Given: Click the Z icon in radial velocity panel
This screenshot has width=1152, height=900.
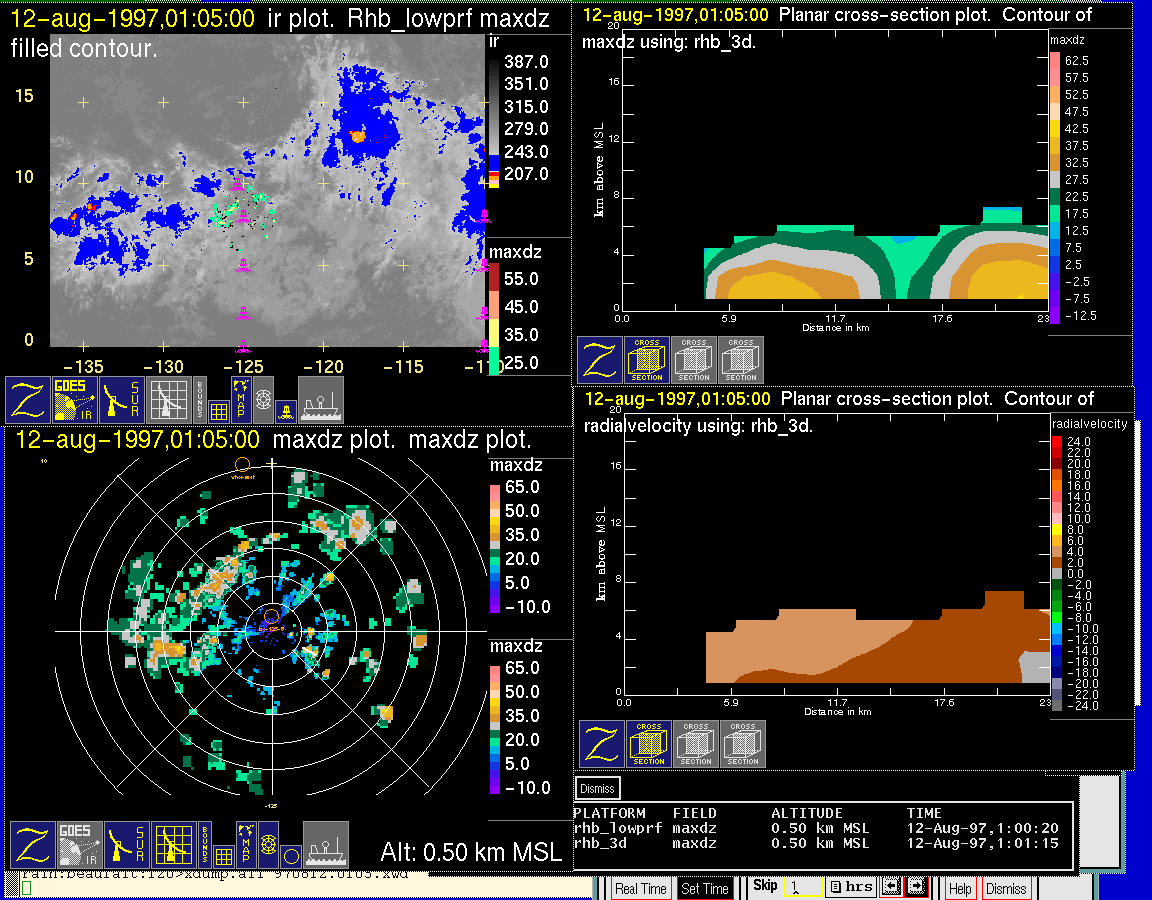Looking at the screenshot, I should tap(601, 744).
